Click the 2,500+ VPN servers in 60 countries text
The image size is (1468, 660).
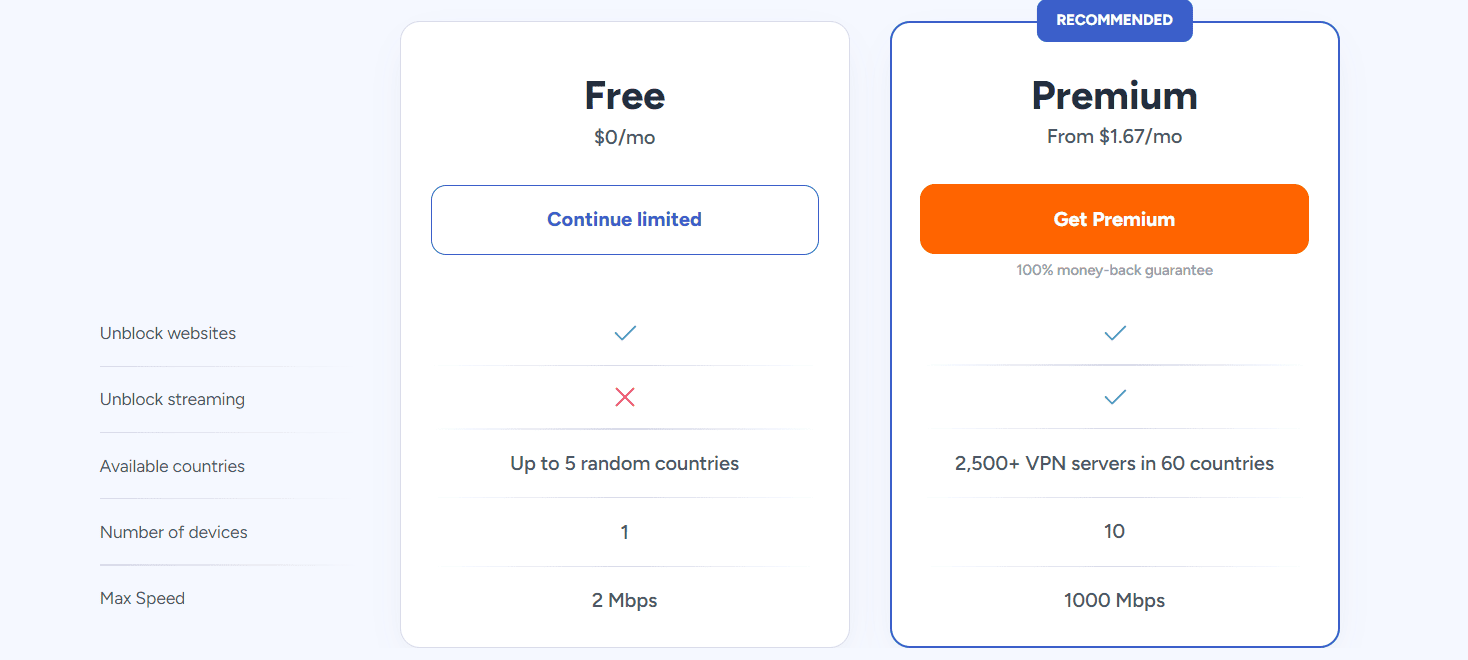[1114, 463]
